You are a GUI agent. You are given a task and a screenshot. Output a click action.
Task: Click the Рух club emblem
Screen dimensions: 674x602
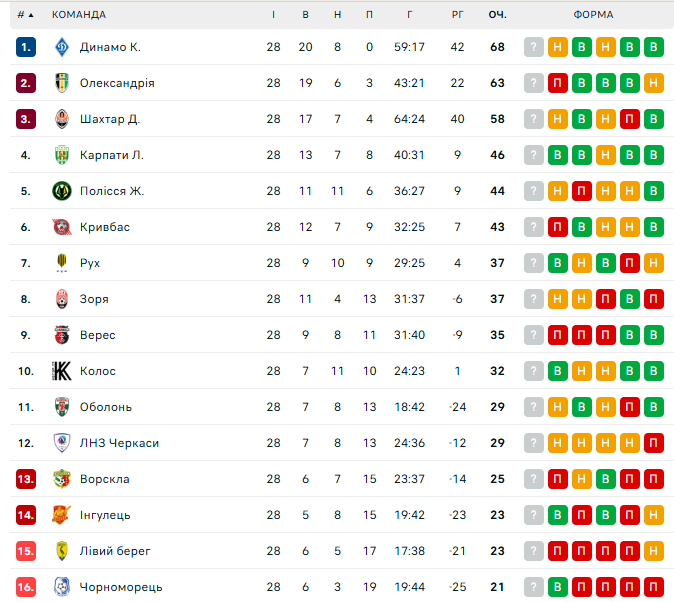tap(62, 263)
